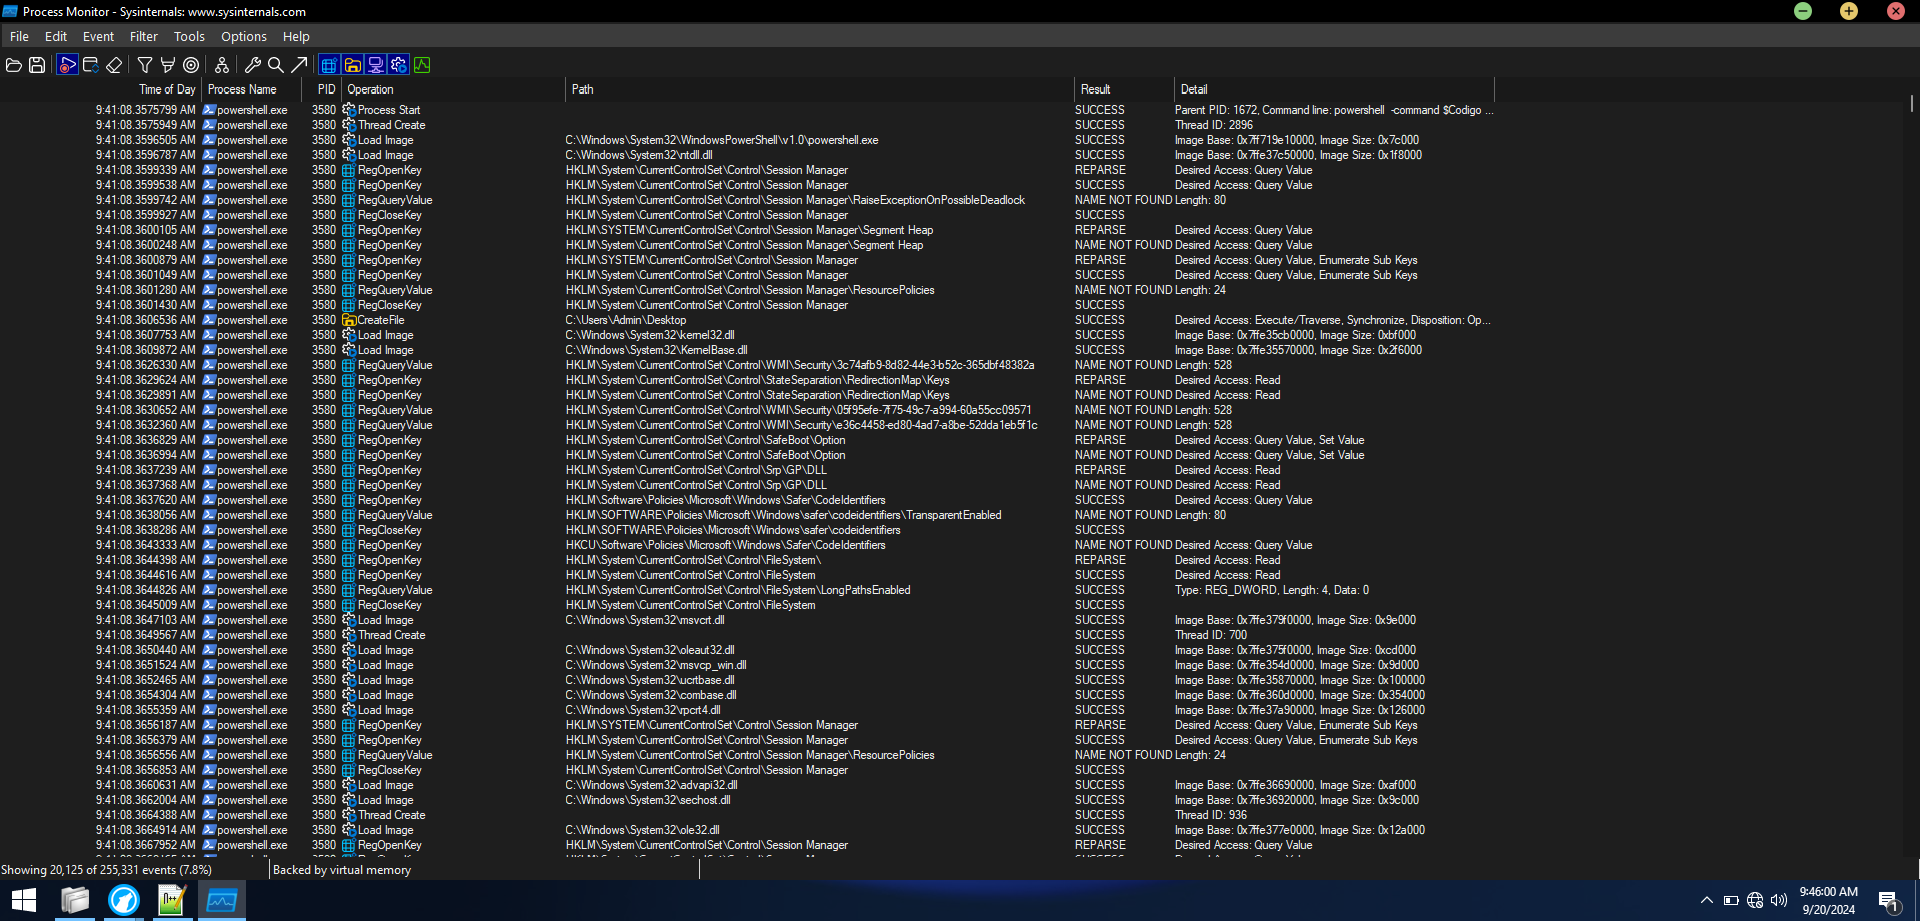Sort by PID column header
This screenshot has width=1920, height=921.
(326, 89)
